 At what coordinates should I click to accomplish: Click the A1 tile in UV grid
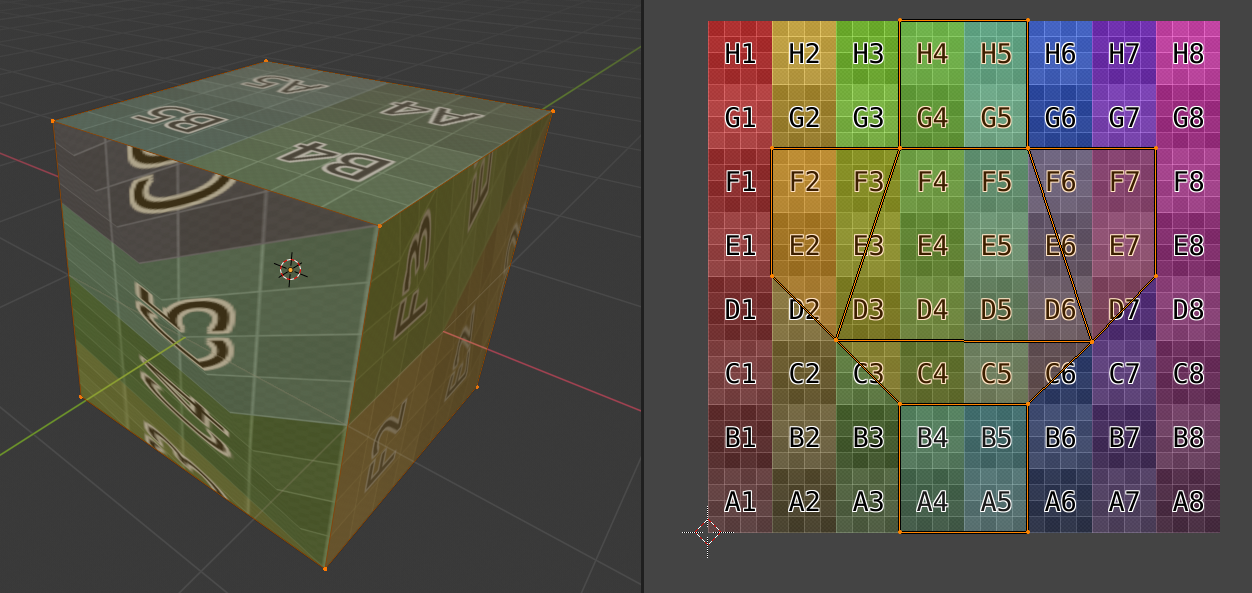pos(740,501)
